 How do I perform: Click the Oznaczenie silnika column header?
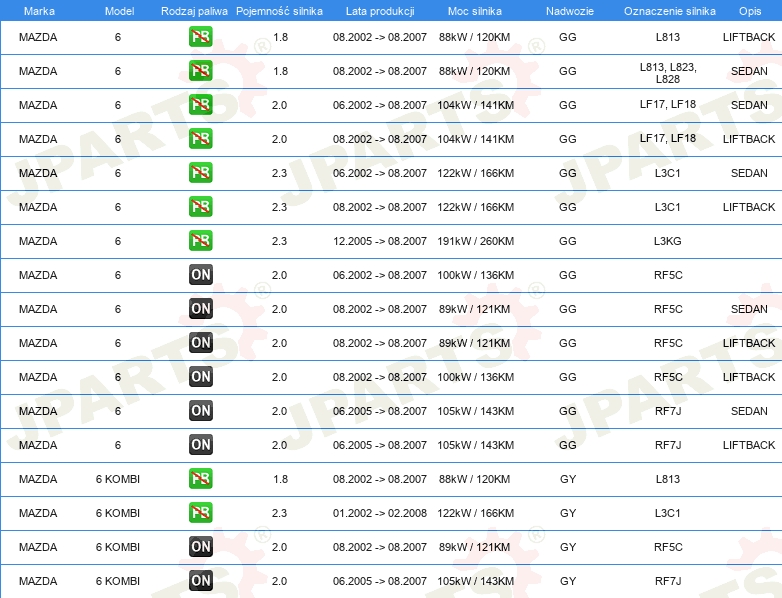669,11
